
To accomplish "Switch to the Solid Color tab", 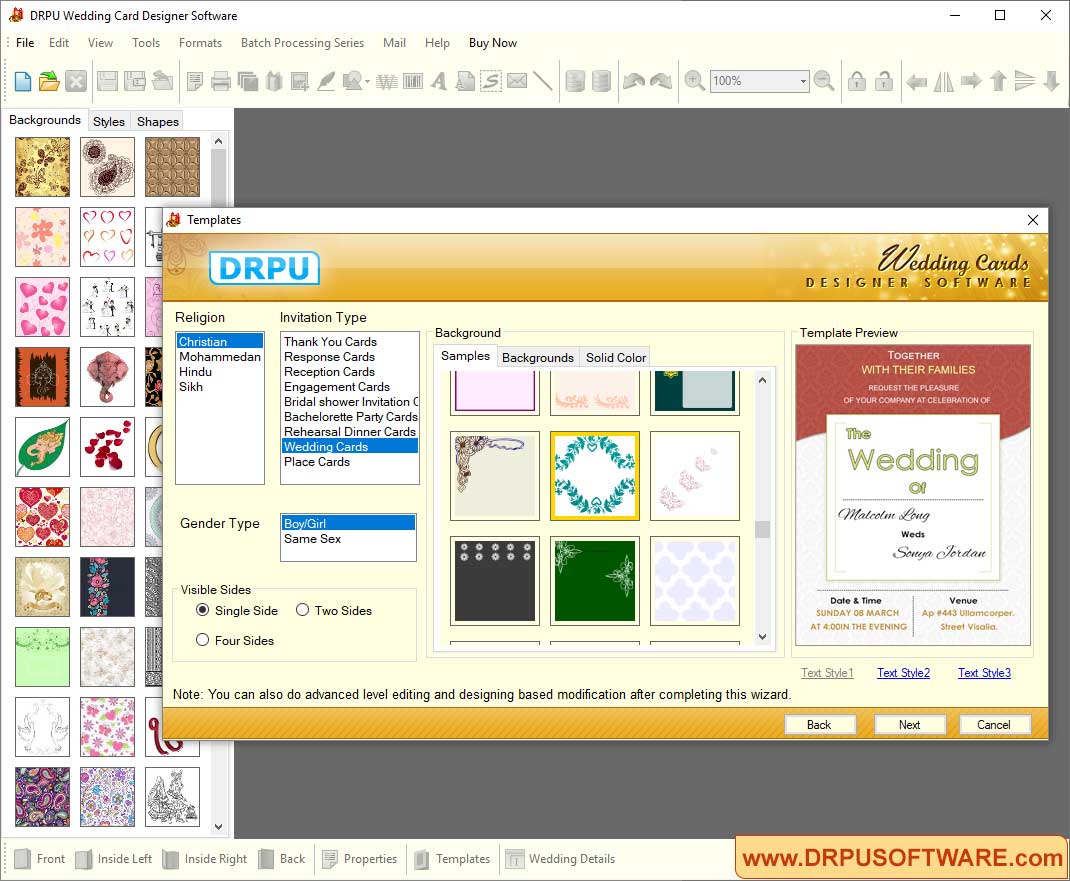I will (x=616, y=358).
